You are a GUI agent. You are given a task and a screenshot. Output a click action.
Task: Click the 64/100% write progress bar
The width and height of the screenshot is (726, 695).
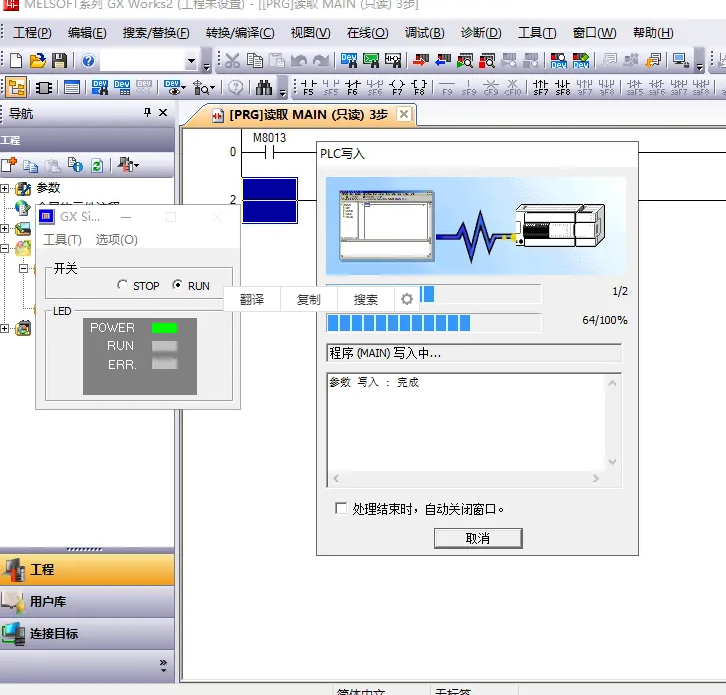click(434, 323)
